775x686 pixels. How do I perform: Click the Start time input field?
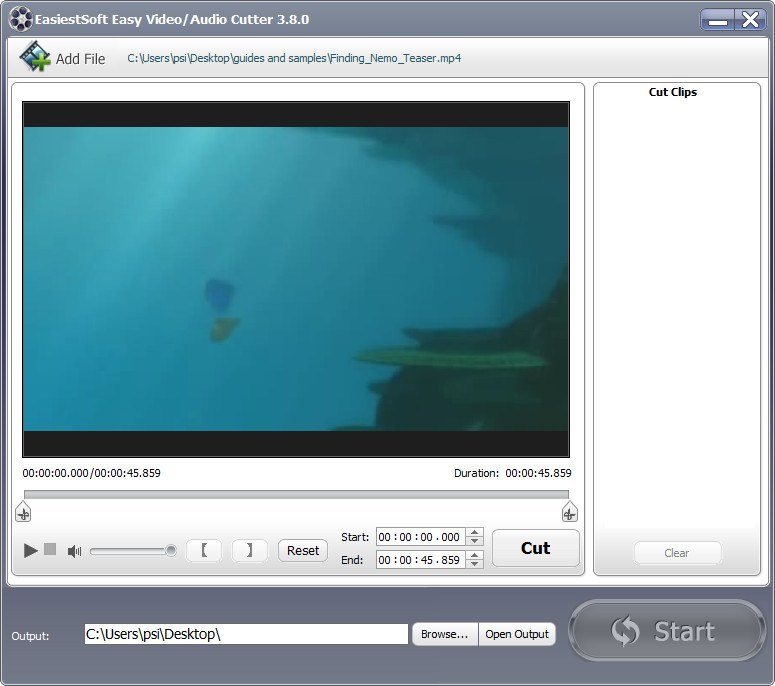coord(420,537)
